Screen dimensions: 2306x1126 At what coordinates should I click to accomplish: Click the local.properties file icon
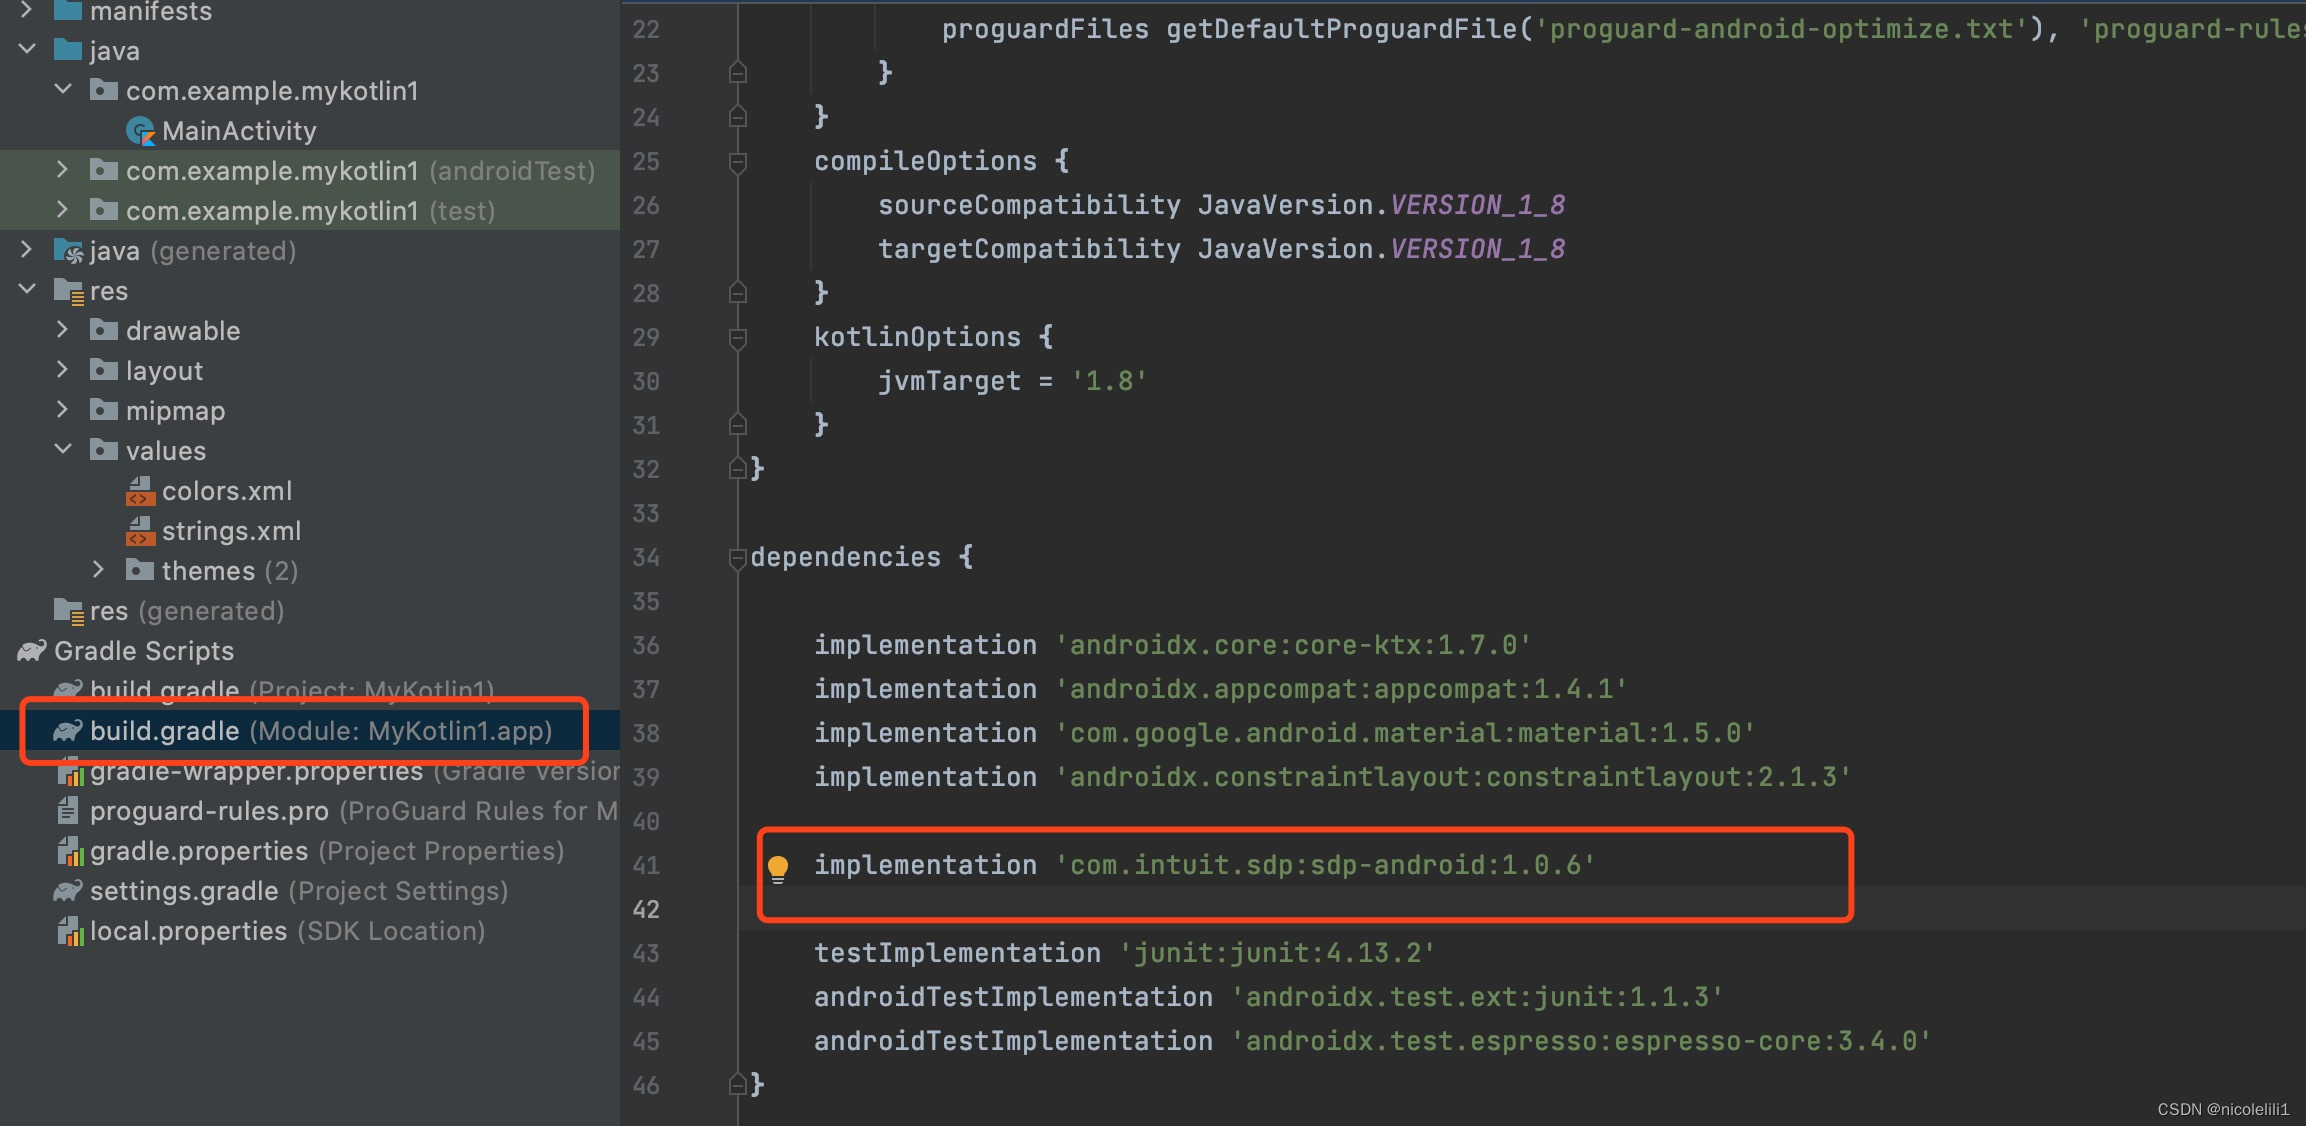click(69, 931)
